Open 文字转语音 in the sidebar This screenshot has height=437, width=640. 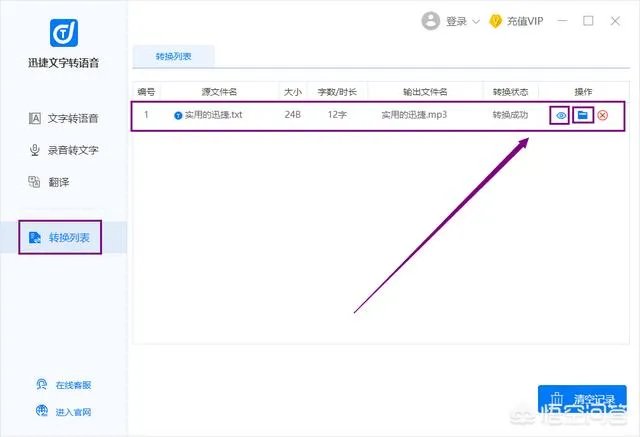[64, 118]
